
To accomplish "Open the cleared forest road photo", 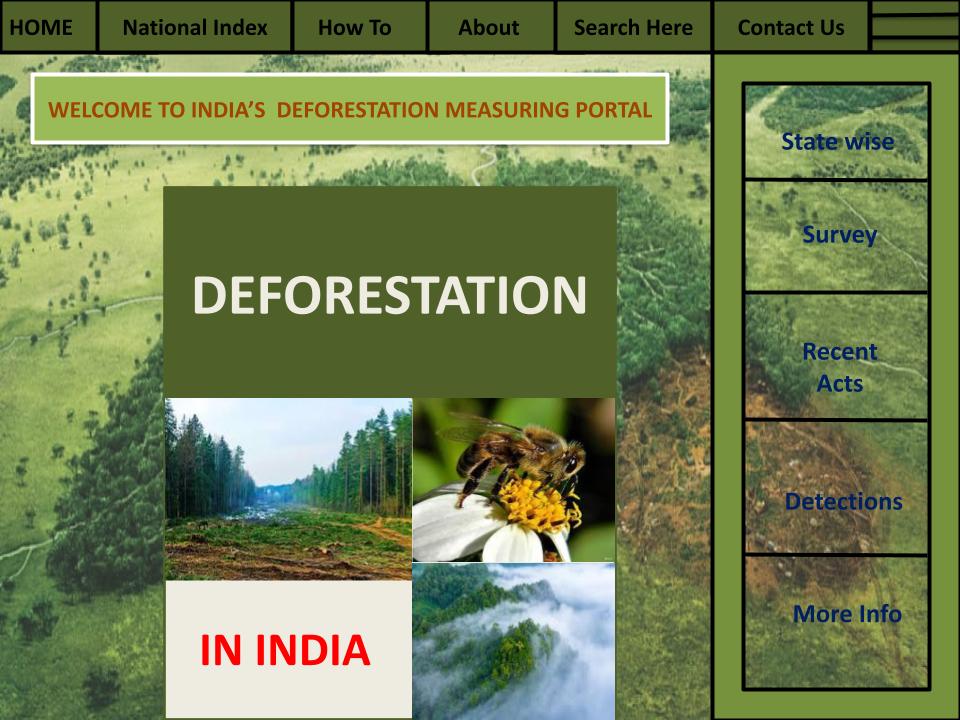I will (x=288, y=489).
